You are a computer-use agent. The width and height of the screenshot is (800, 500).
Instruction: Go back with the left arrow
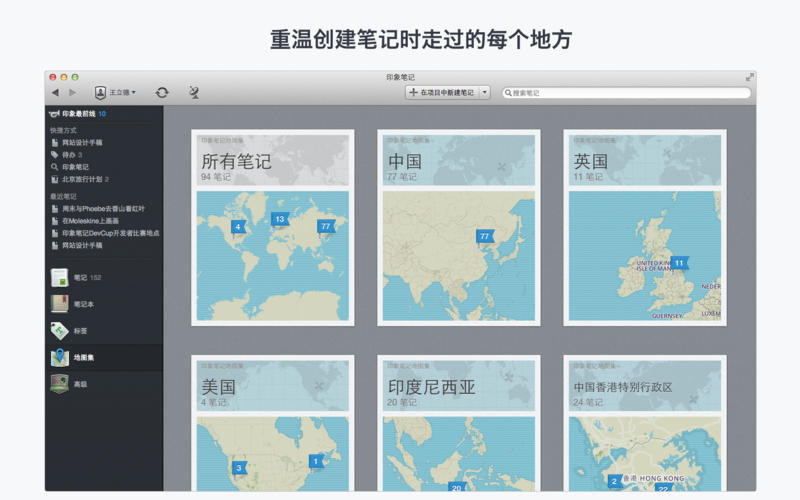(x=55, y=93)
